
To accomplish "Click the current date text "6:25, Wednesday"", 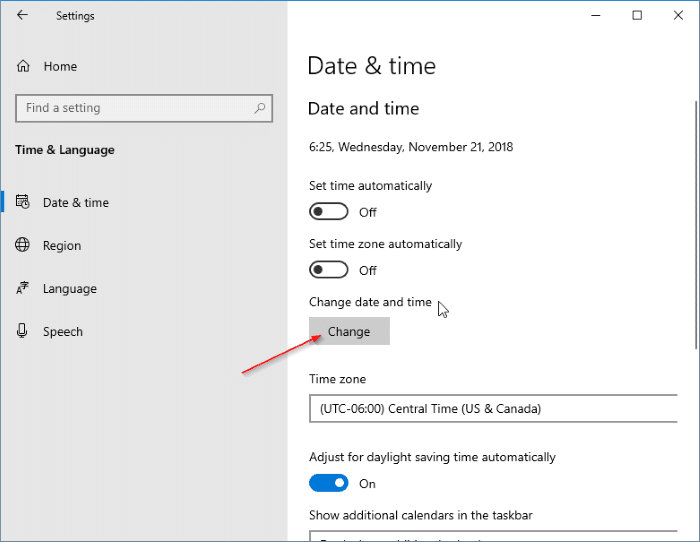I will click(356, 147).
